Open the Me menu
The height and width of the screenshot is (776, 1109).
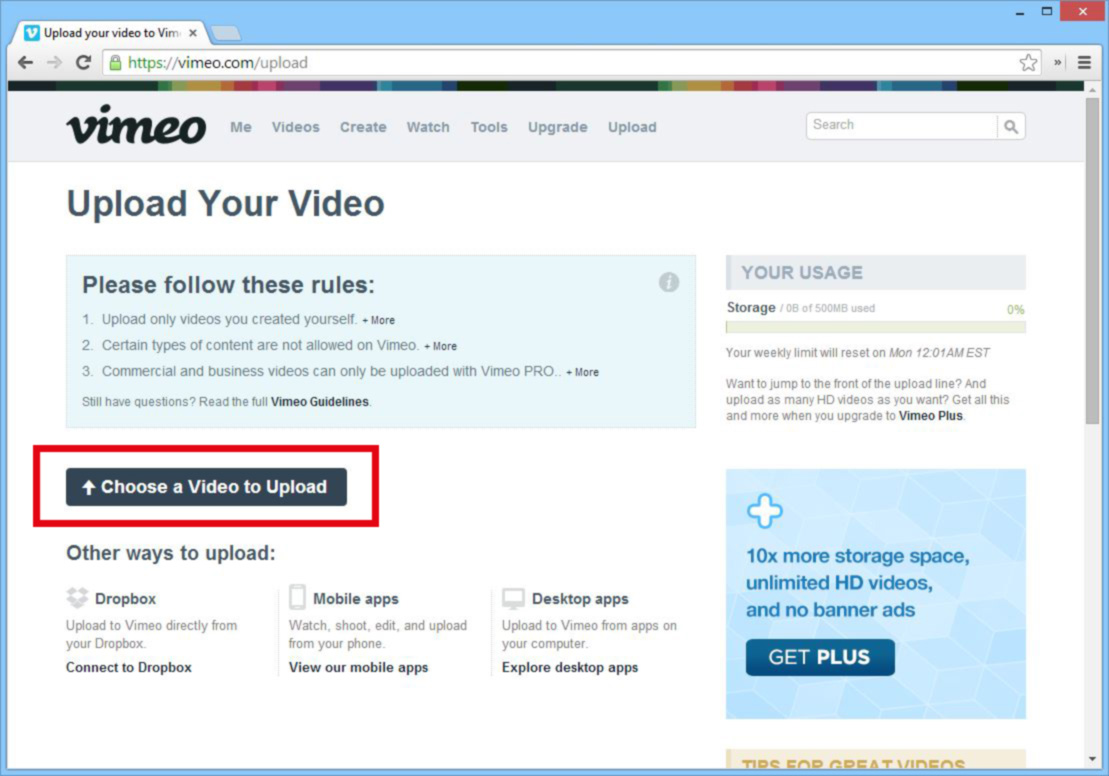[240, 127]
